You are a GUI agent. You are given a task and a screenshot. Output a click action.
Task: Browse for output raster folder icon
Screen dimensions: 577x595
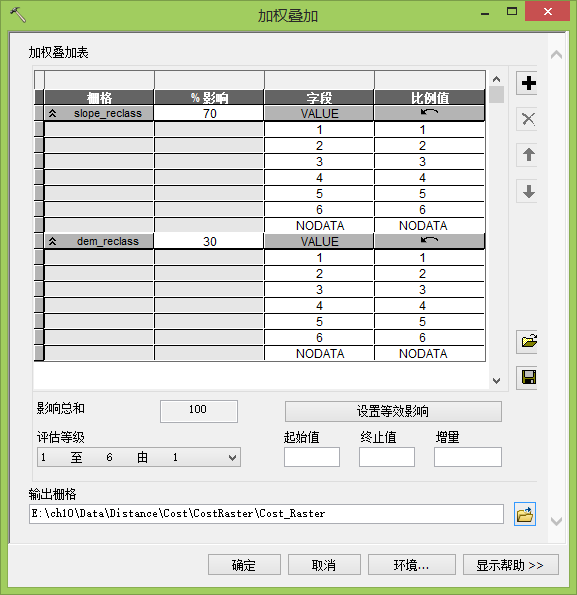click(x=525, y=514)
